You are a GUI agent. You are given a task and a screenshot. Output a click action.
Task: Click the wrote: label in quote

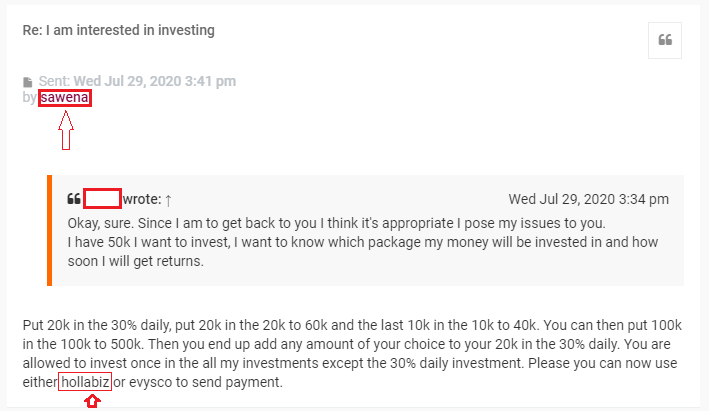142,199
